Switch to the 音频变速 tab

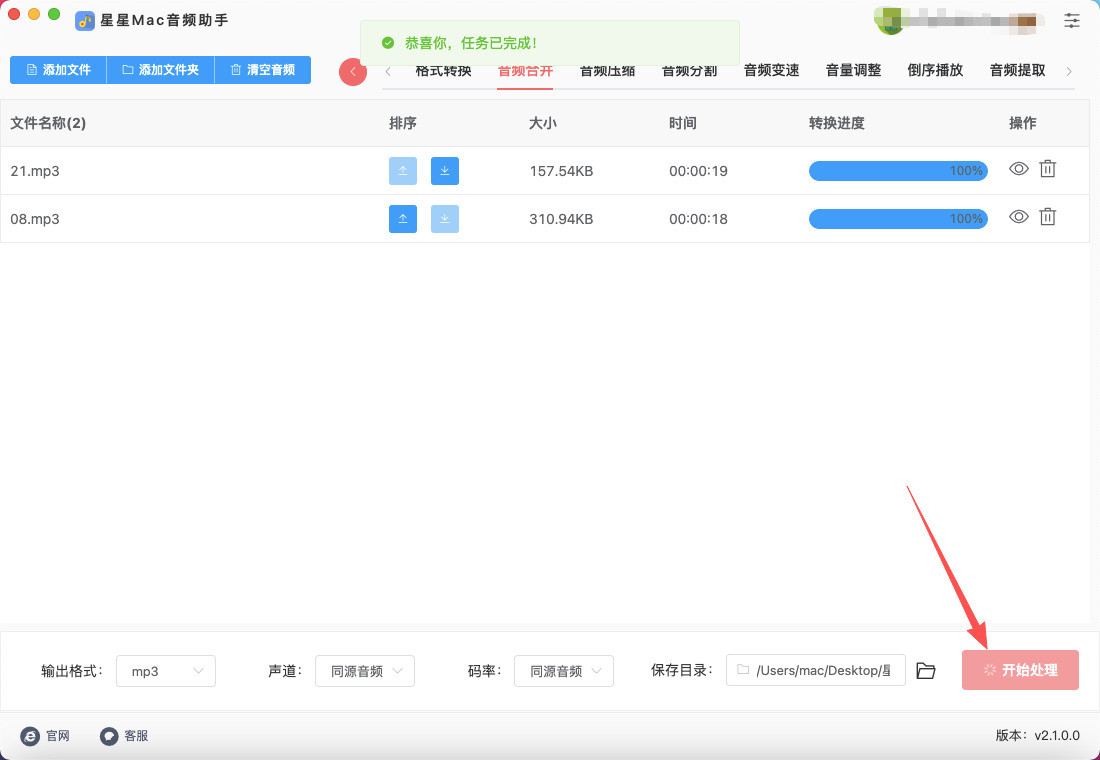point(771,71)
